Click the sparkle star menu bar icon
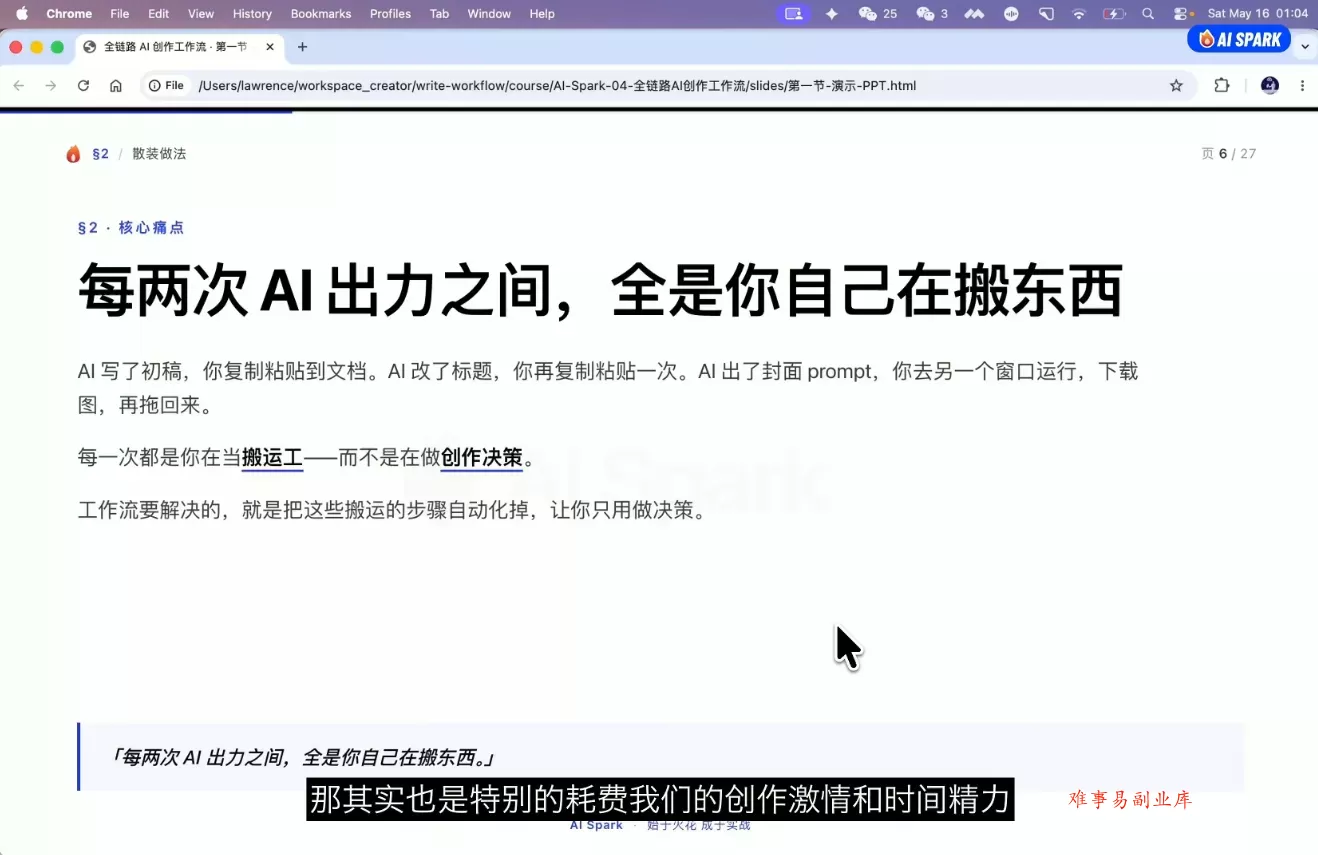Screen dimensions: 1318x855 point(831,13)
